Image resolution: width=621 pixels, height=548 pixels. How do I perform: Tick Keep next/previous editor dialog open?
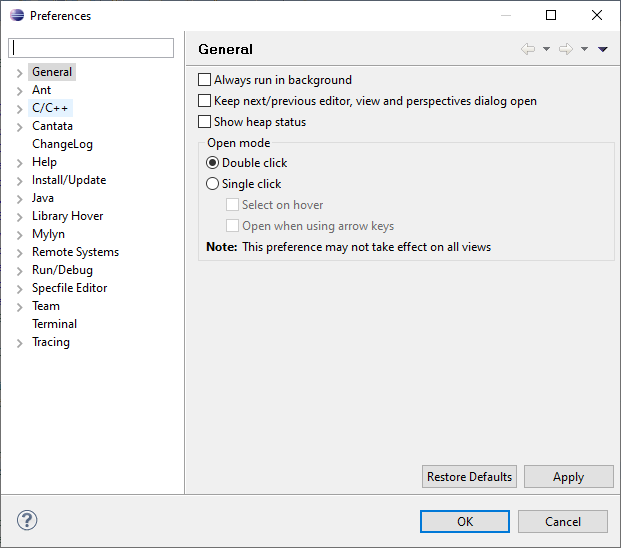click(205, 101)
